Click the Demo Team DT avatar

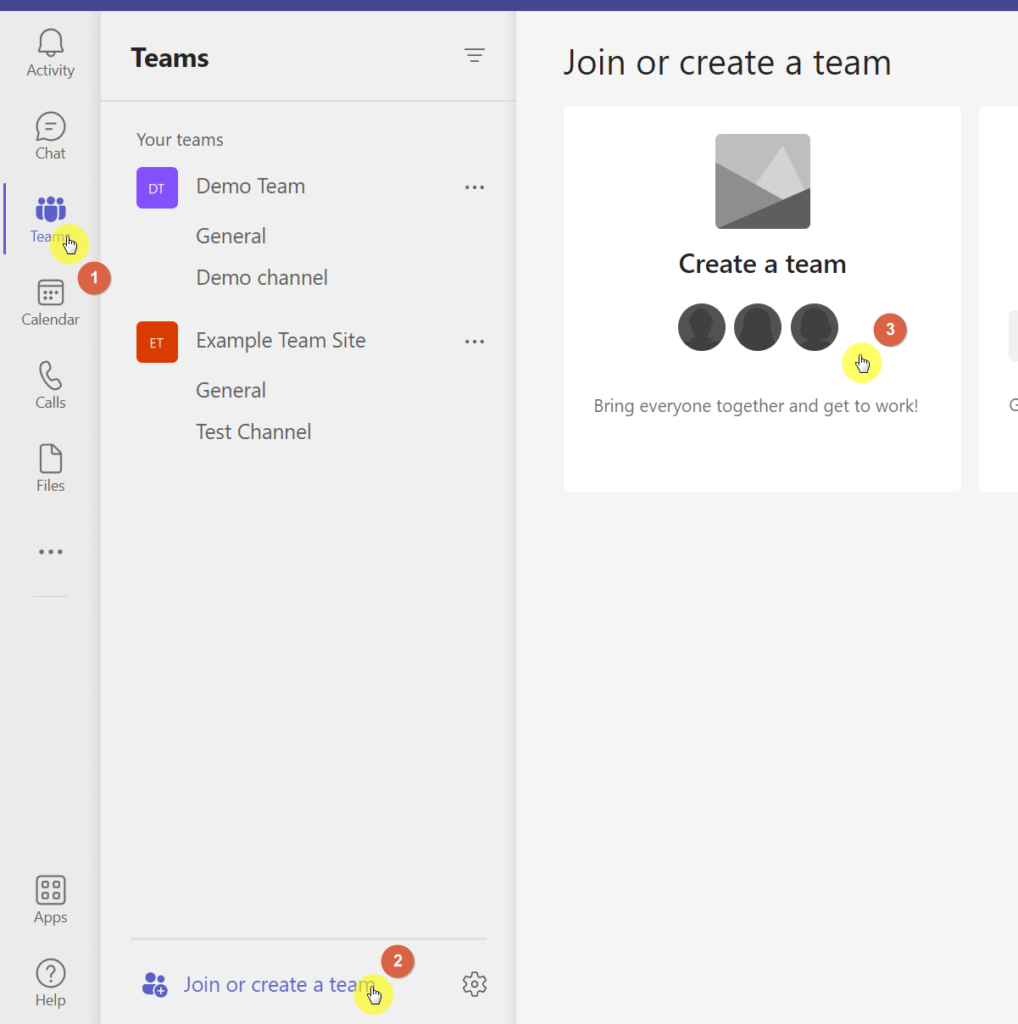pyautogui.click(x=157, y=187)
